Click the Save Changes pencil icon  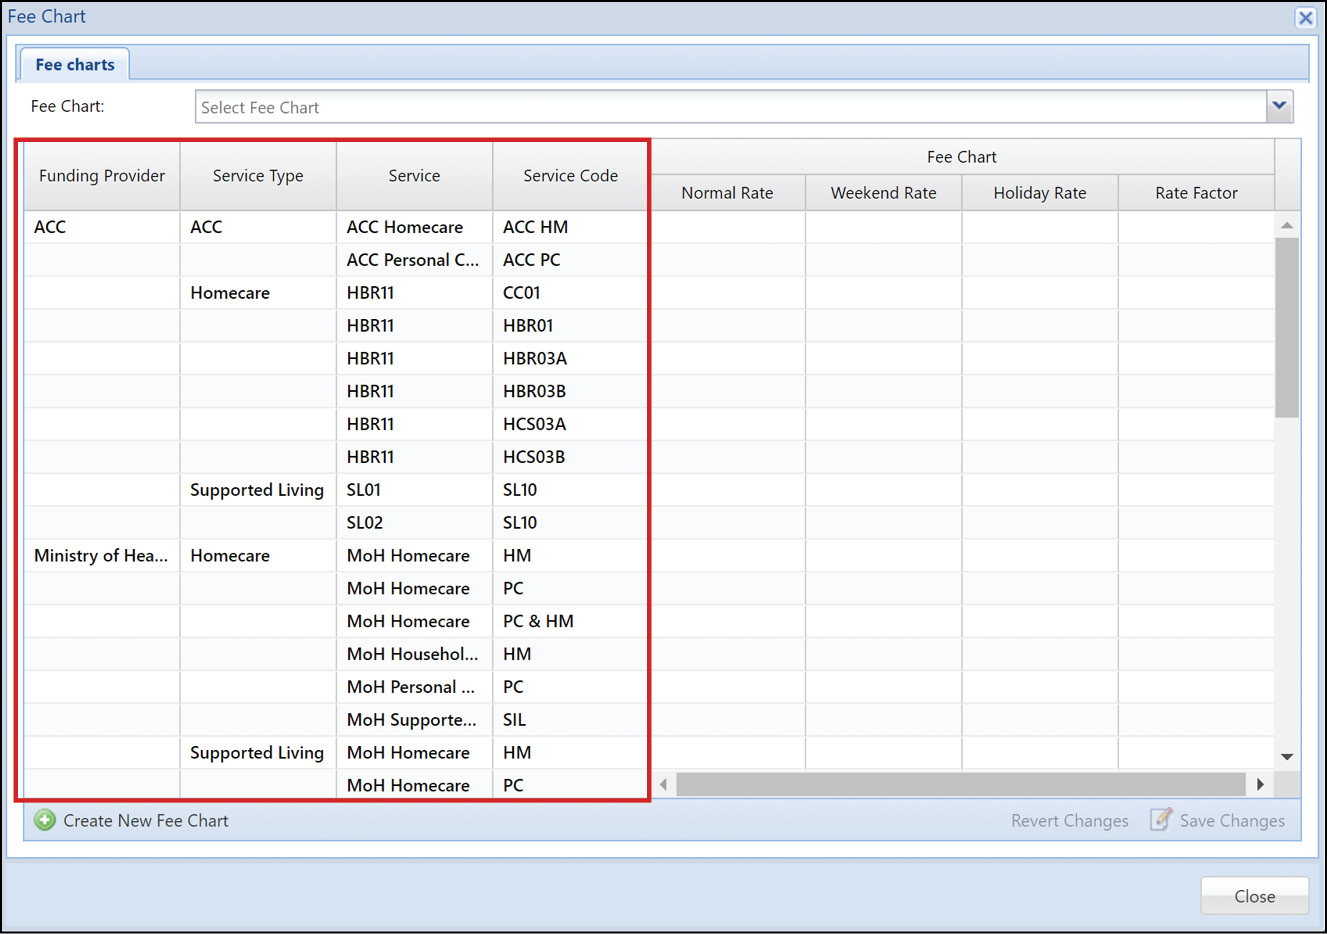(x=1161, y=820)
